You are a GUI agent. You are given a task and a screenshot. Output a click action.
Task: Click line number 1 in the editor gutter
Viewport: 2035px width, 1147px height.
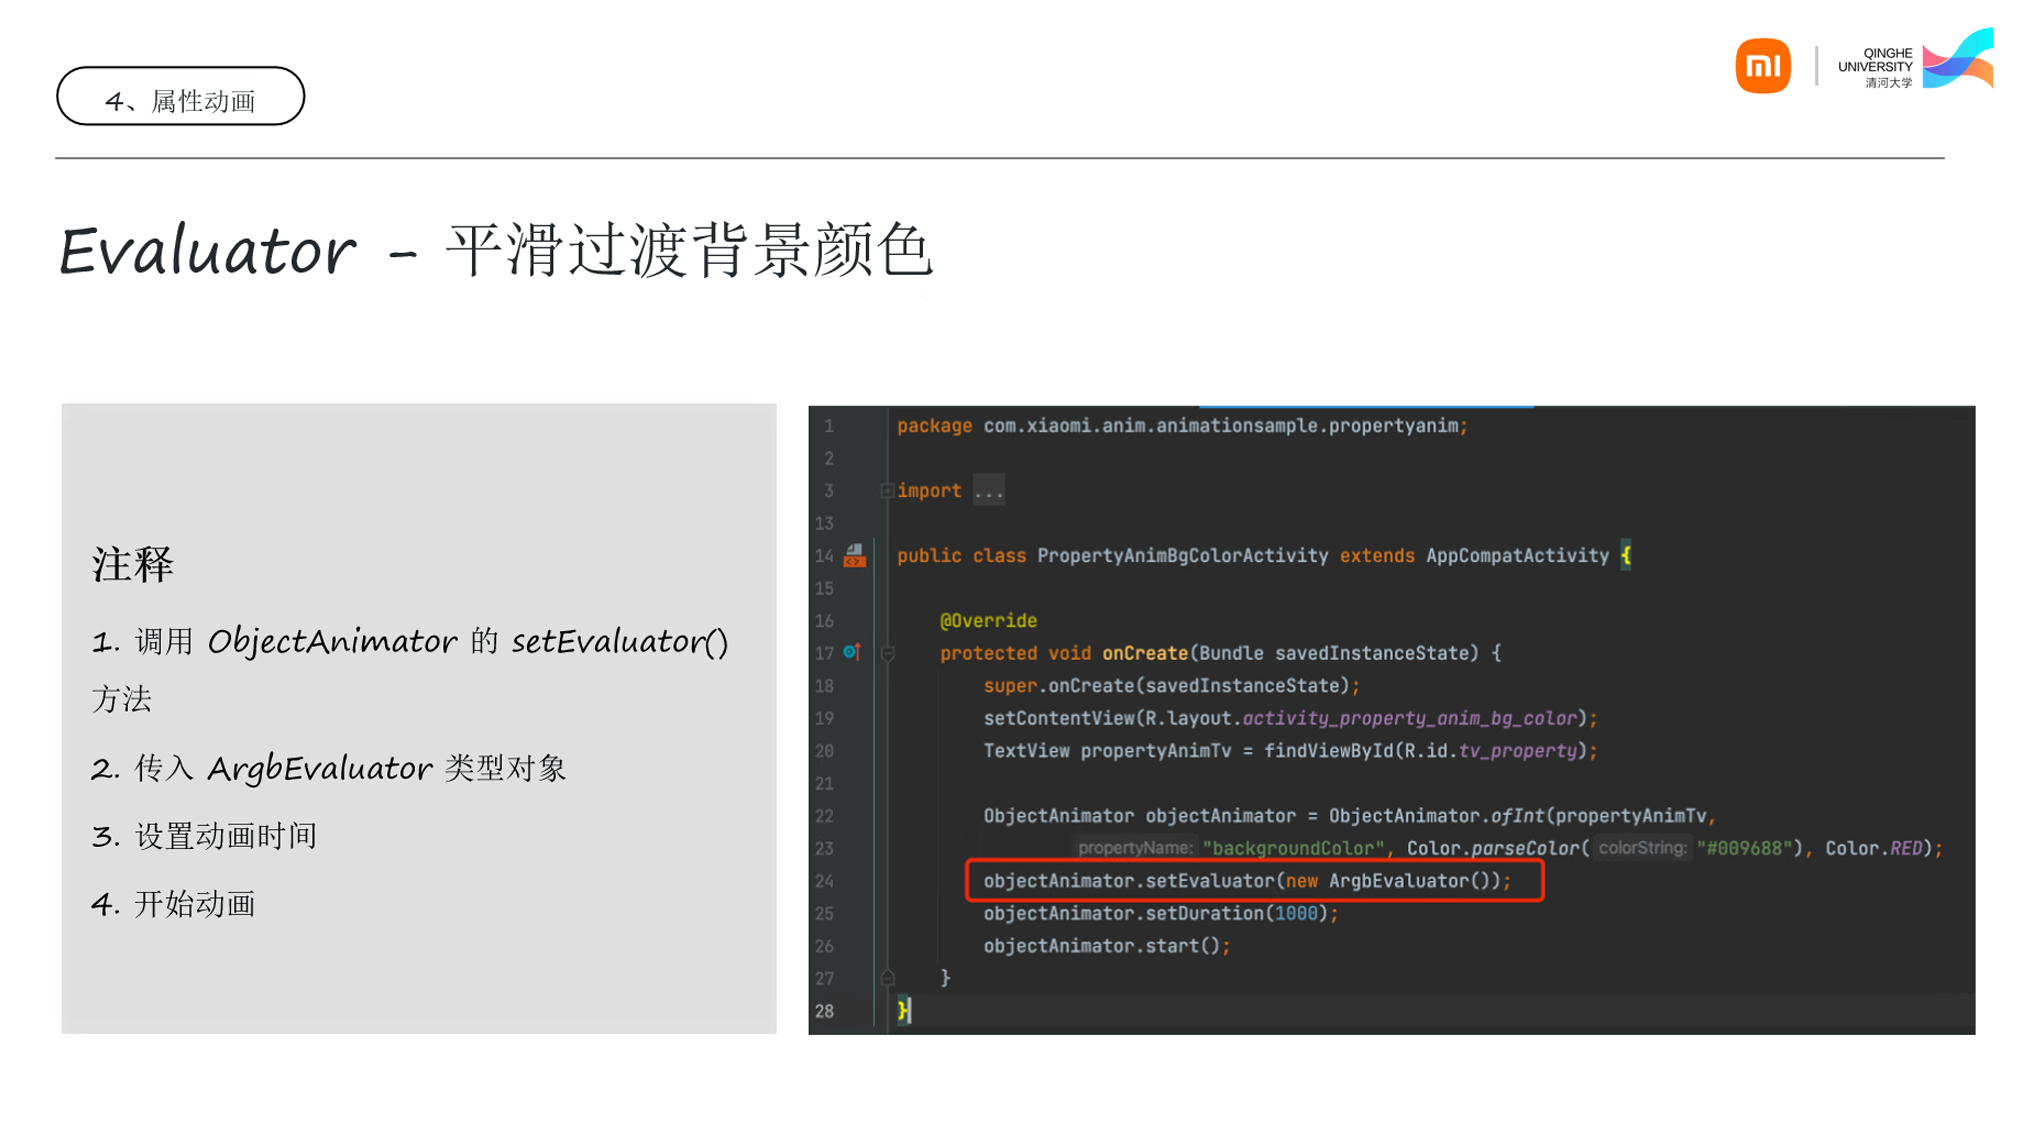coord(829,426)
